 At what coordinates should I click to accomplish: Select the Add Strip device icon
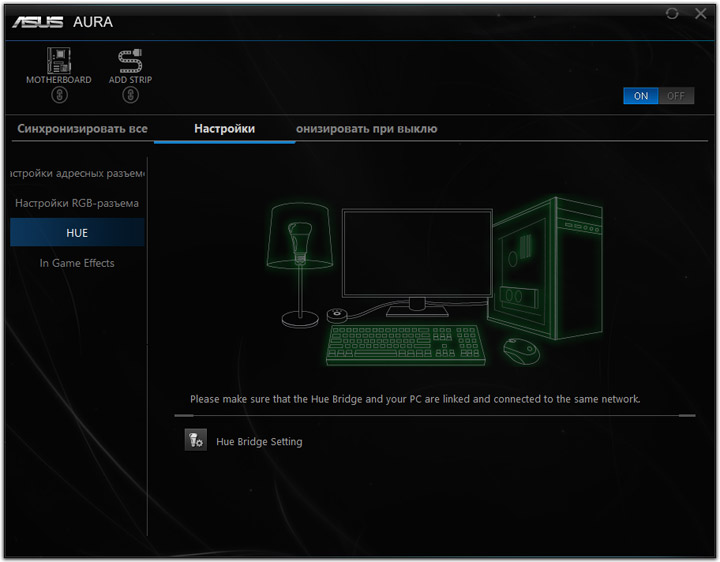(130, 61)
